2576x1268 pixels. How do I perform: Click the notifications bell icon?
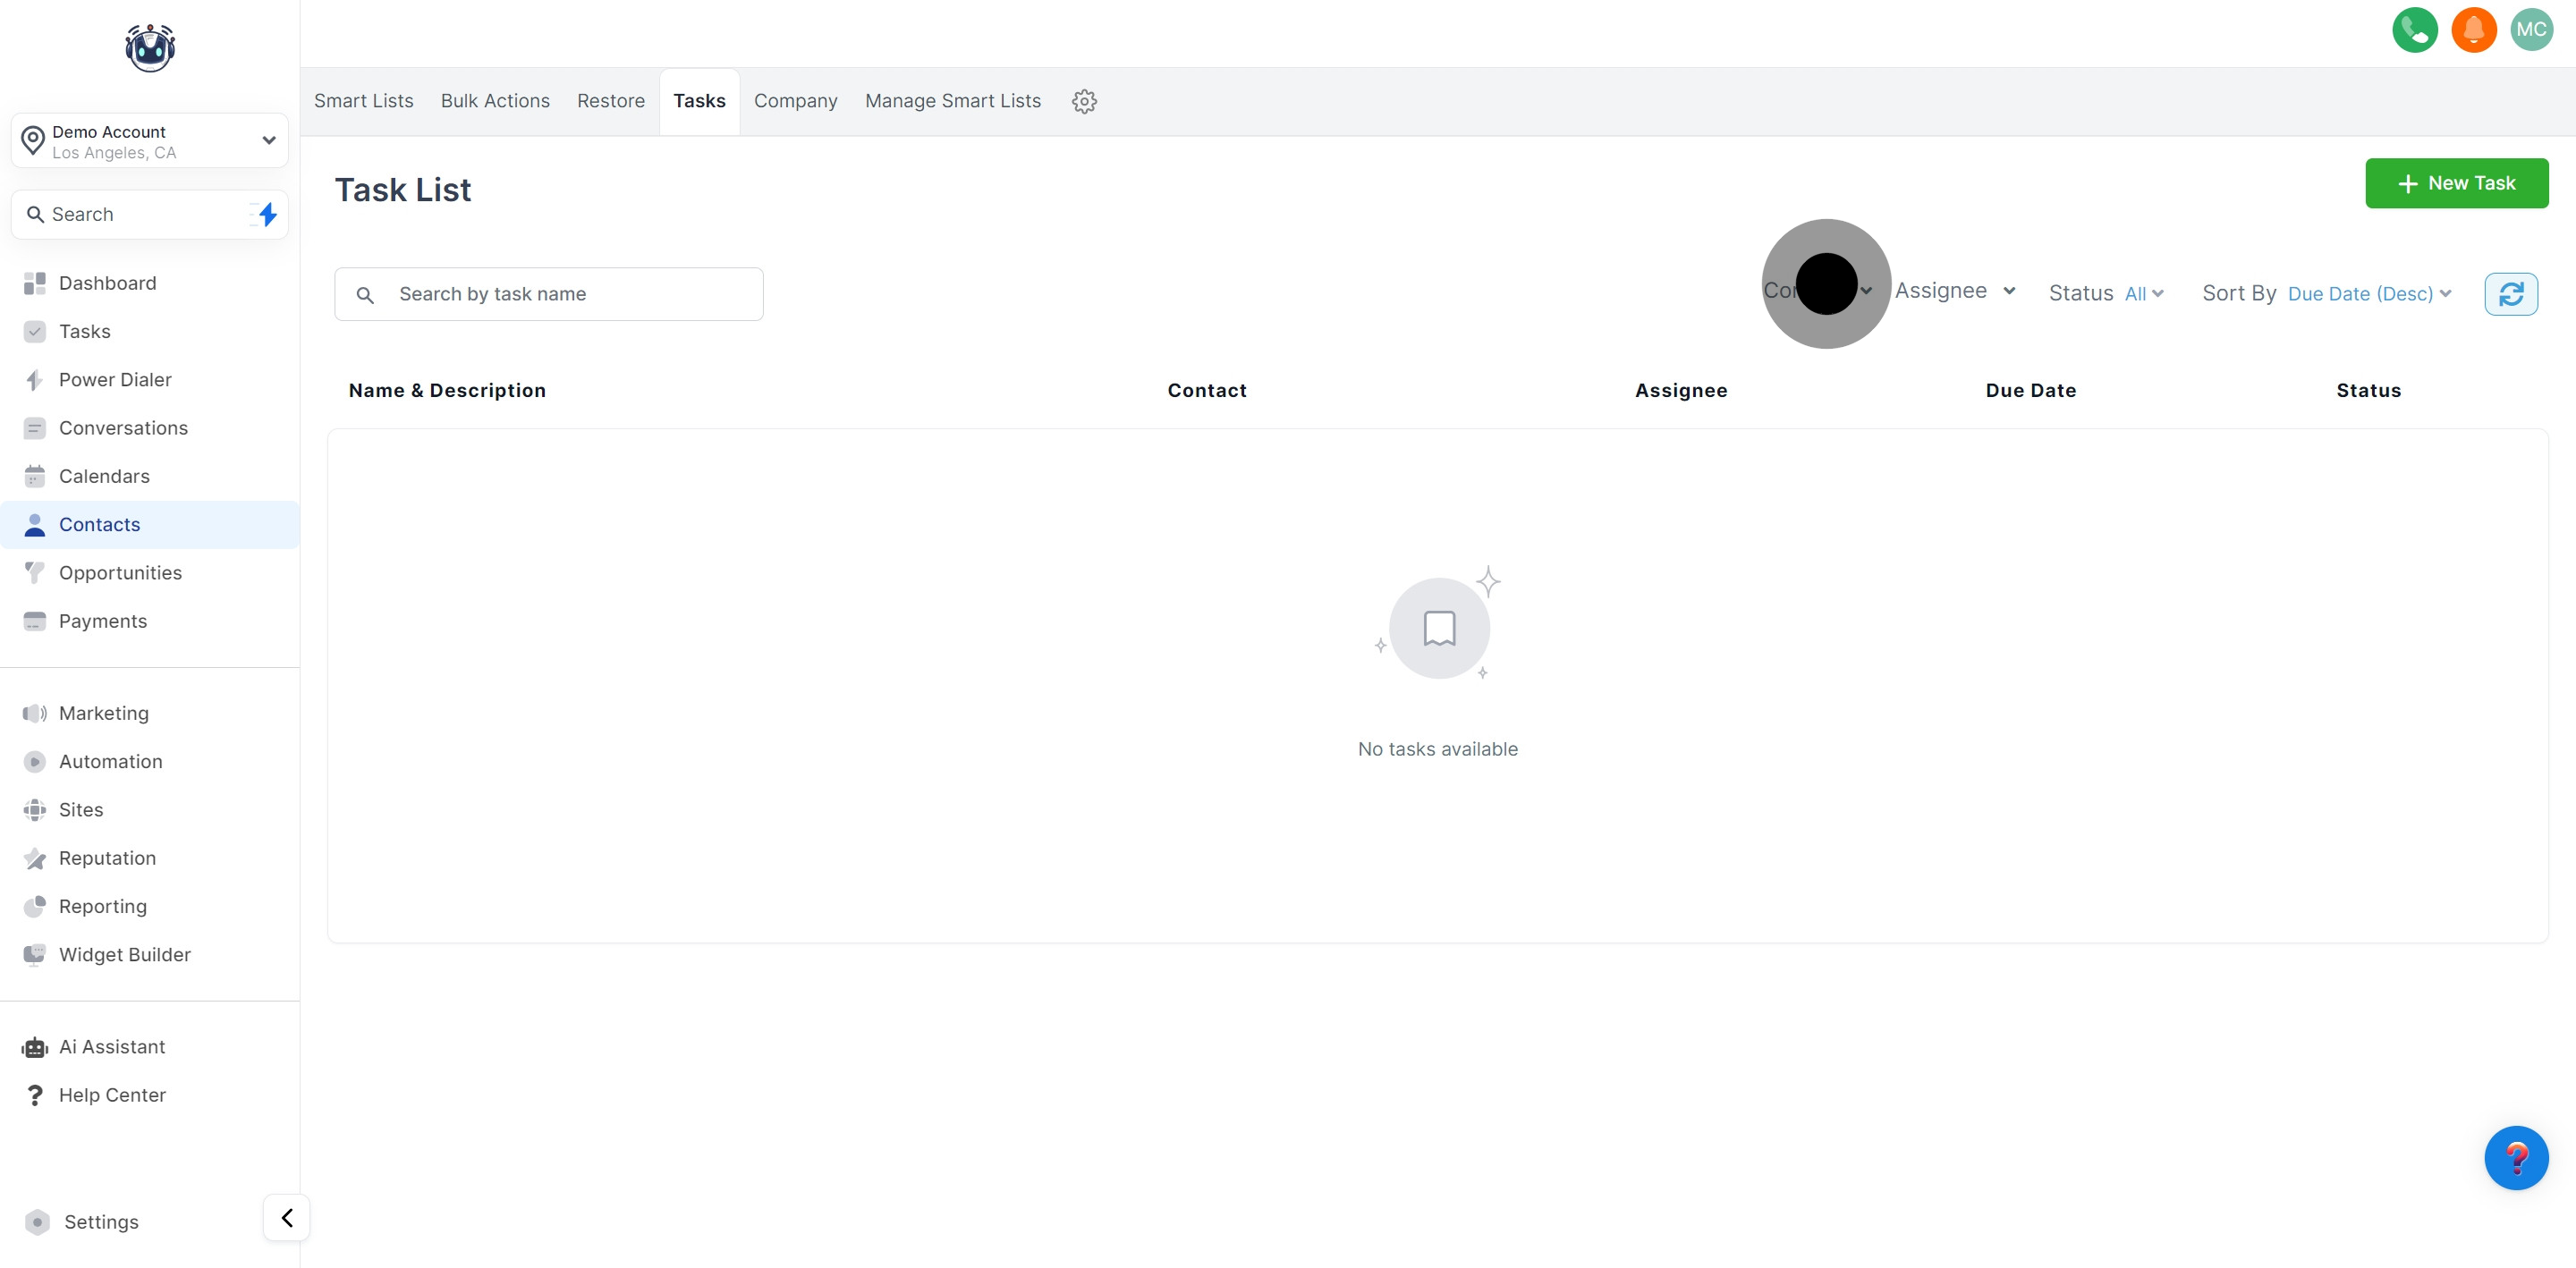coord(2474,29)
